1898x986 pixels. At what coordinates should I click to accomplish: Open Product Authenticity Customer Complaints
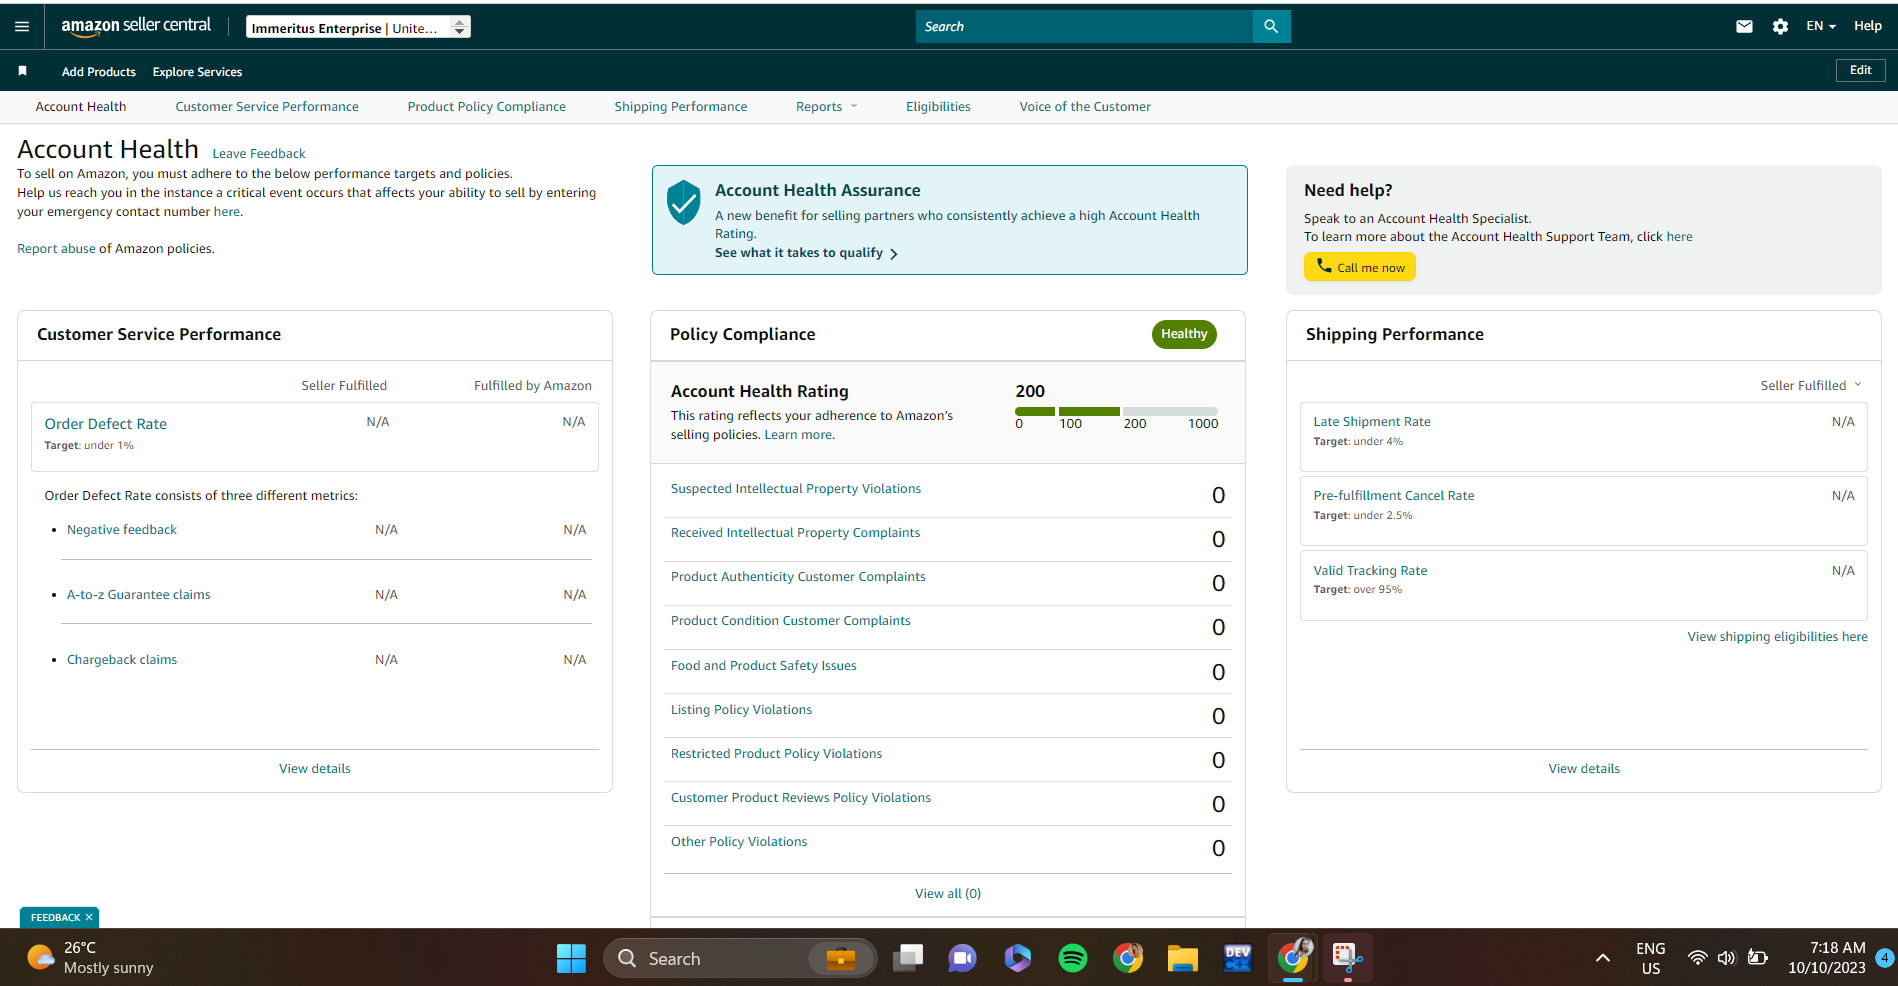(x=798, y=577)
